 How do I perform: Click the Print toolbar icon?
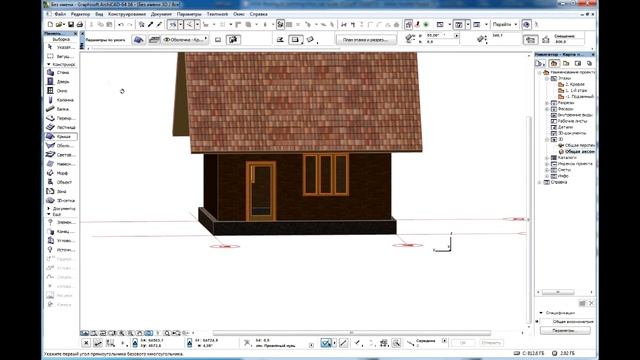(80, 25)
